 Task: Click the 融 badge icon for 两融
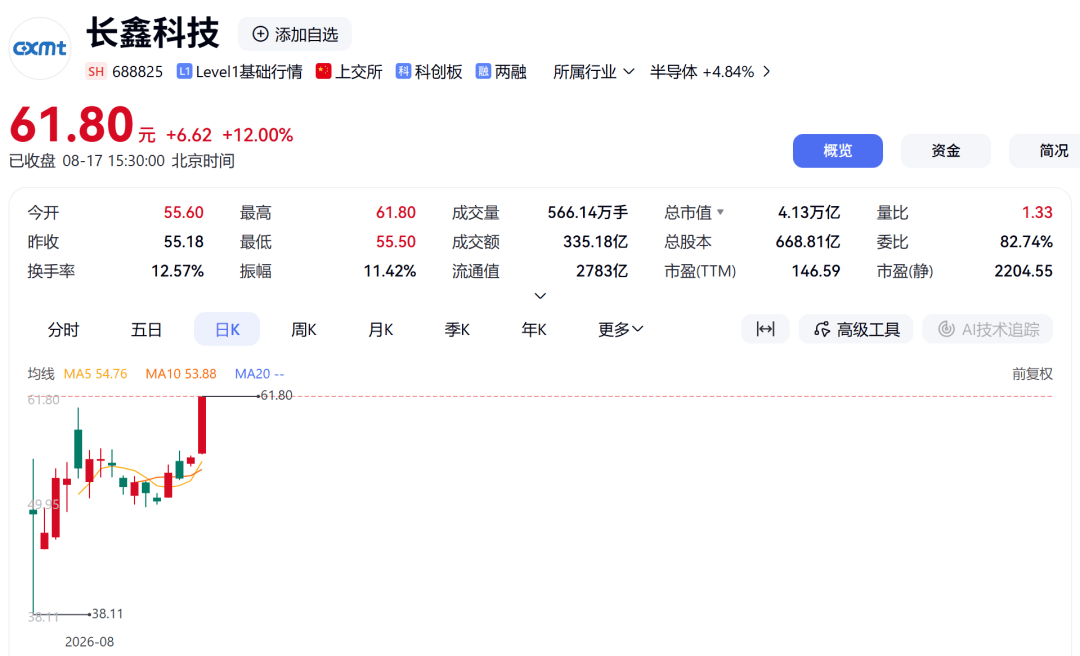point(483,71)
